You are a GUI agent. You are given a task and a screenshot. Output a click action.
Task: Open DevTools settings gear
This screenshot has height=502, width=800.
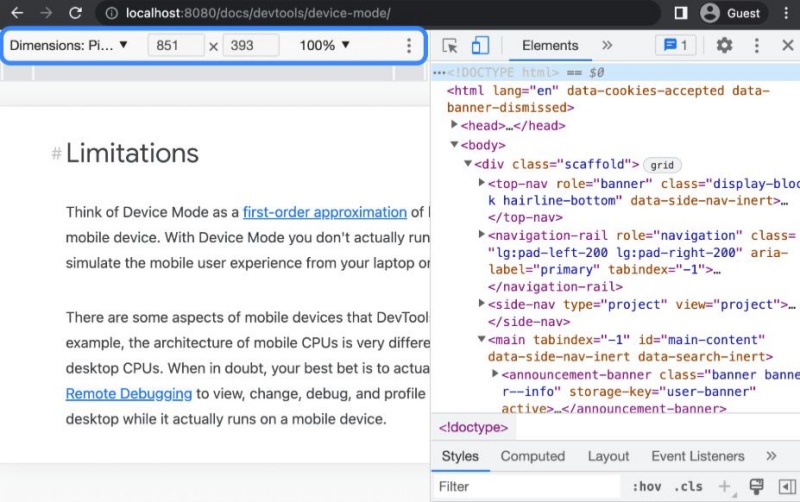724,46
